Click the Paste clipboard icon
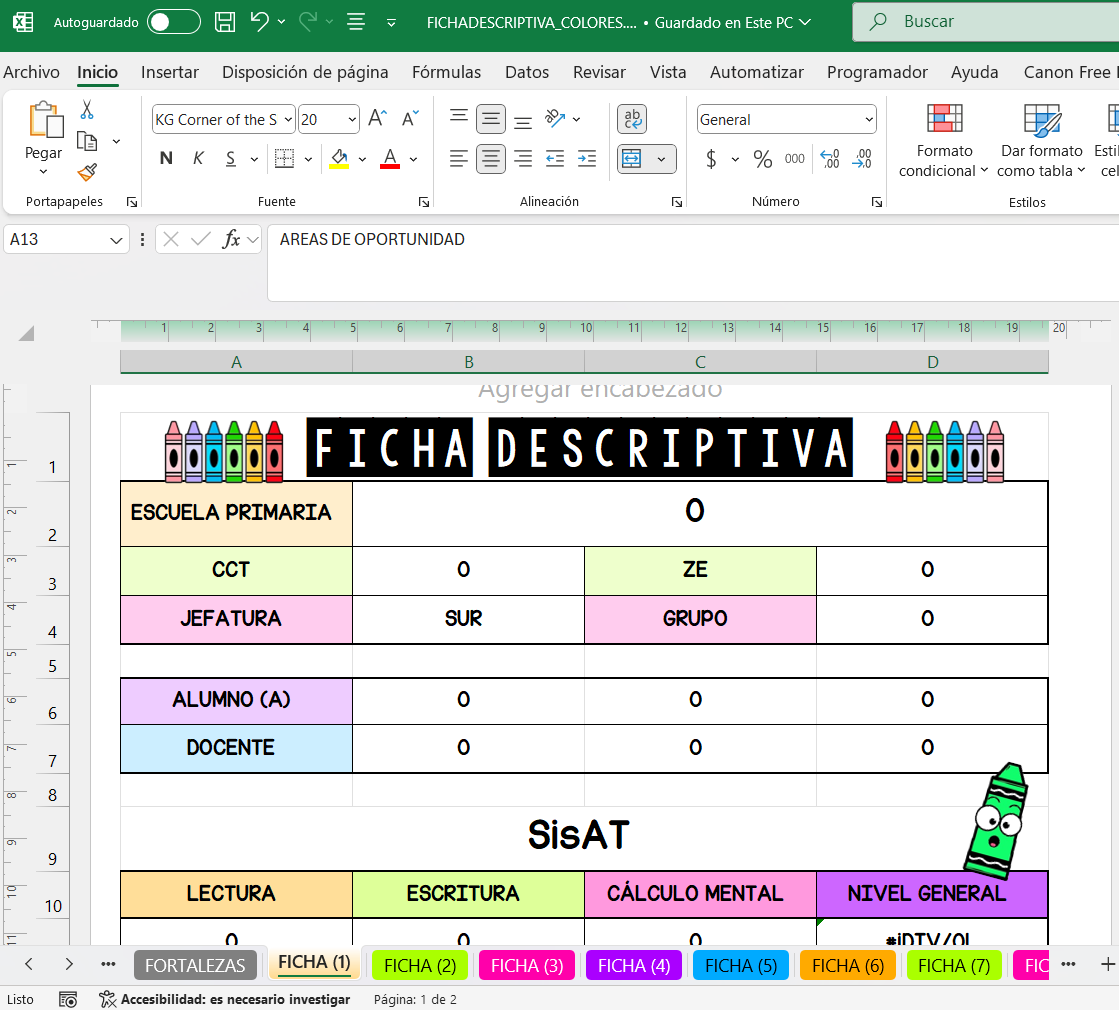The width and height of the screenshot is (1119, 1010). (44, 119)
